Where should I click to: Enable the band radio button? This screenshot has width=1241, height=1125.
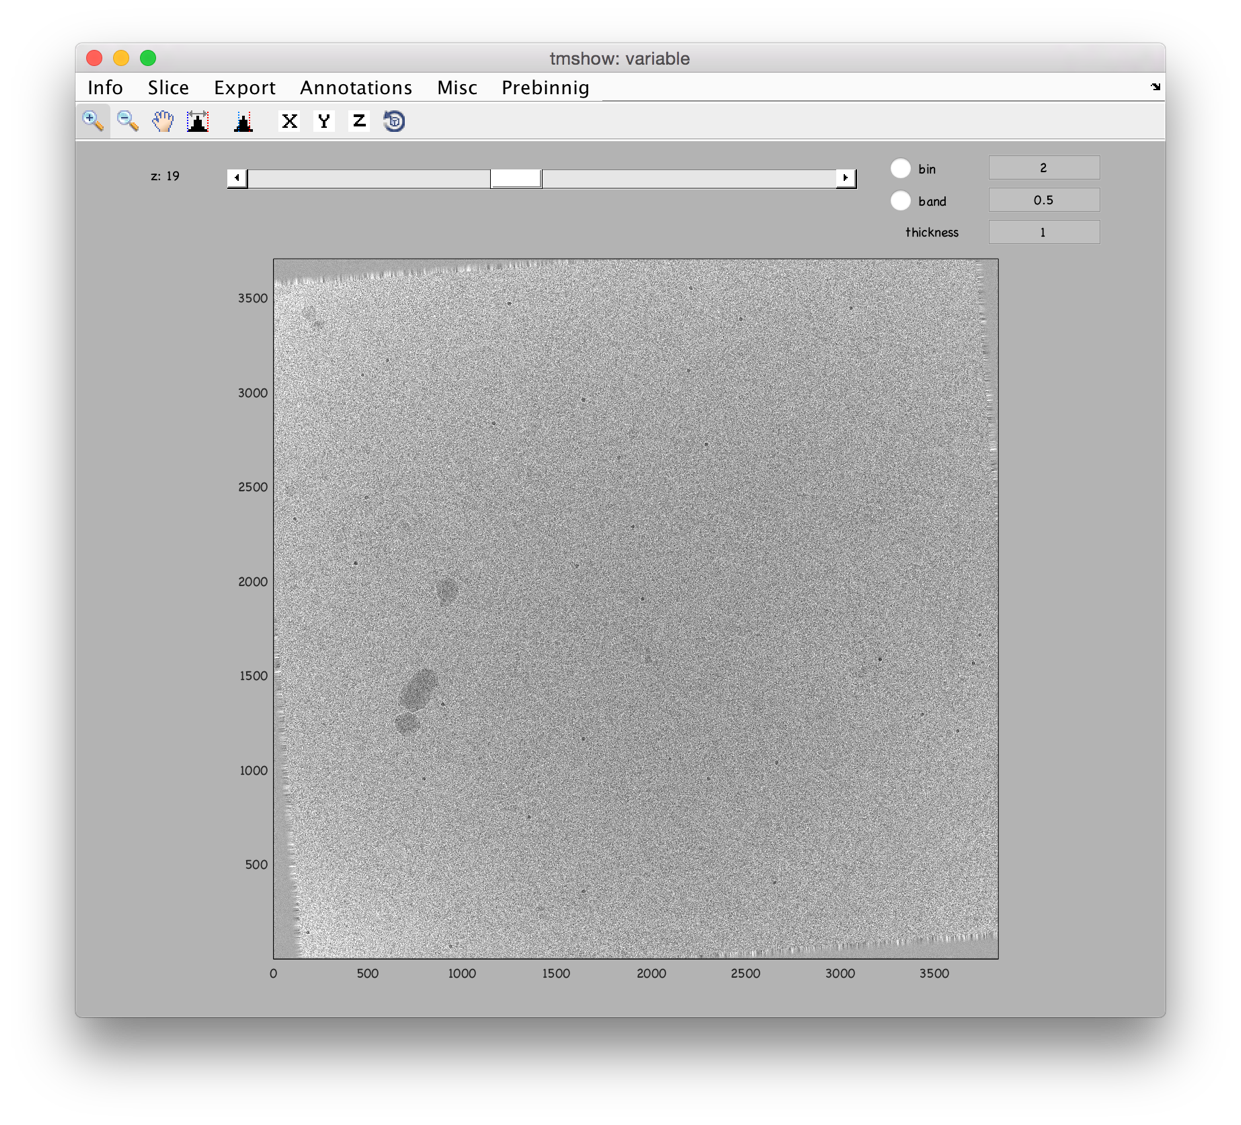(901, 200)
